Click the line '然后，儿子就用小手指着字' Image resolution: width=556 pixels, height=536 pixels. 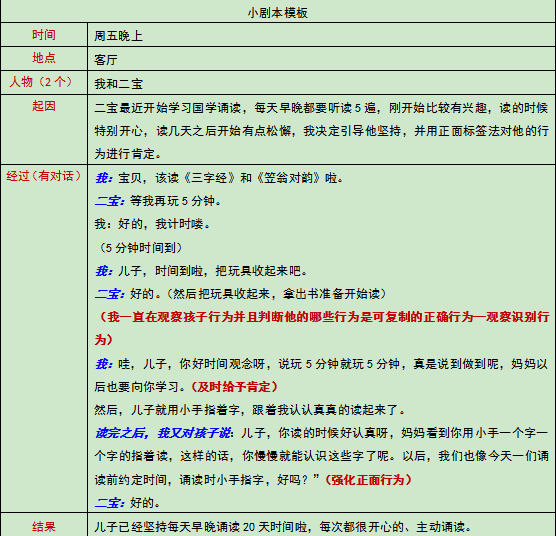coord(250,410)
